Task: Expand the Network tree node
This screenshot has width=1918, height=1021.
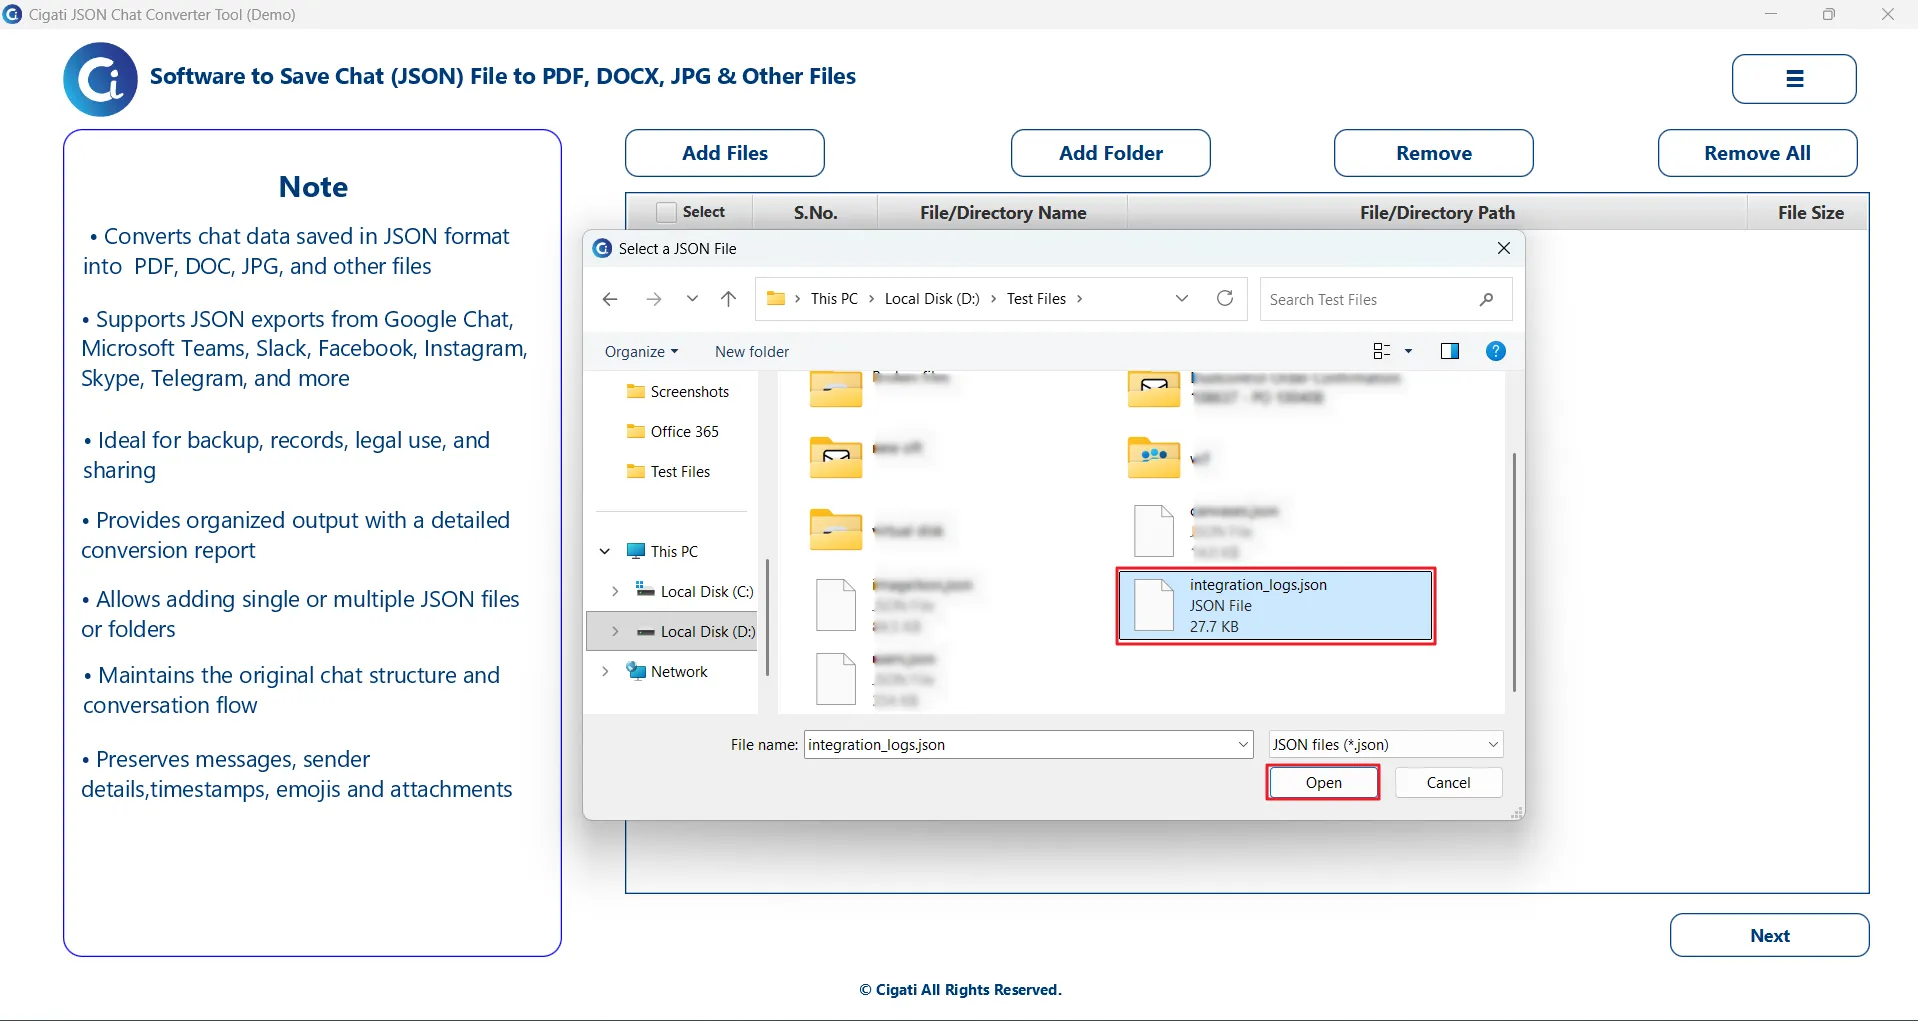Action: 605,672
